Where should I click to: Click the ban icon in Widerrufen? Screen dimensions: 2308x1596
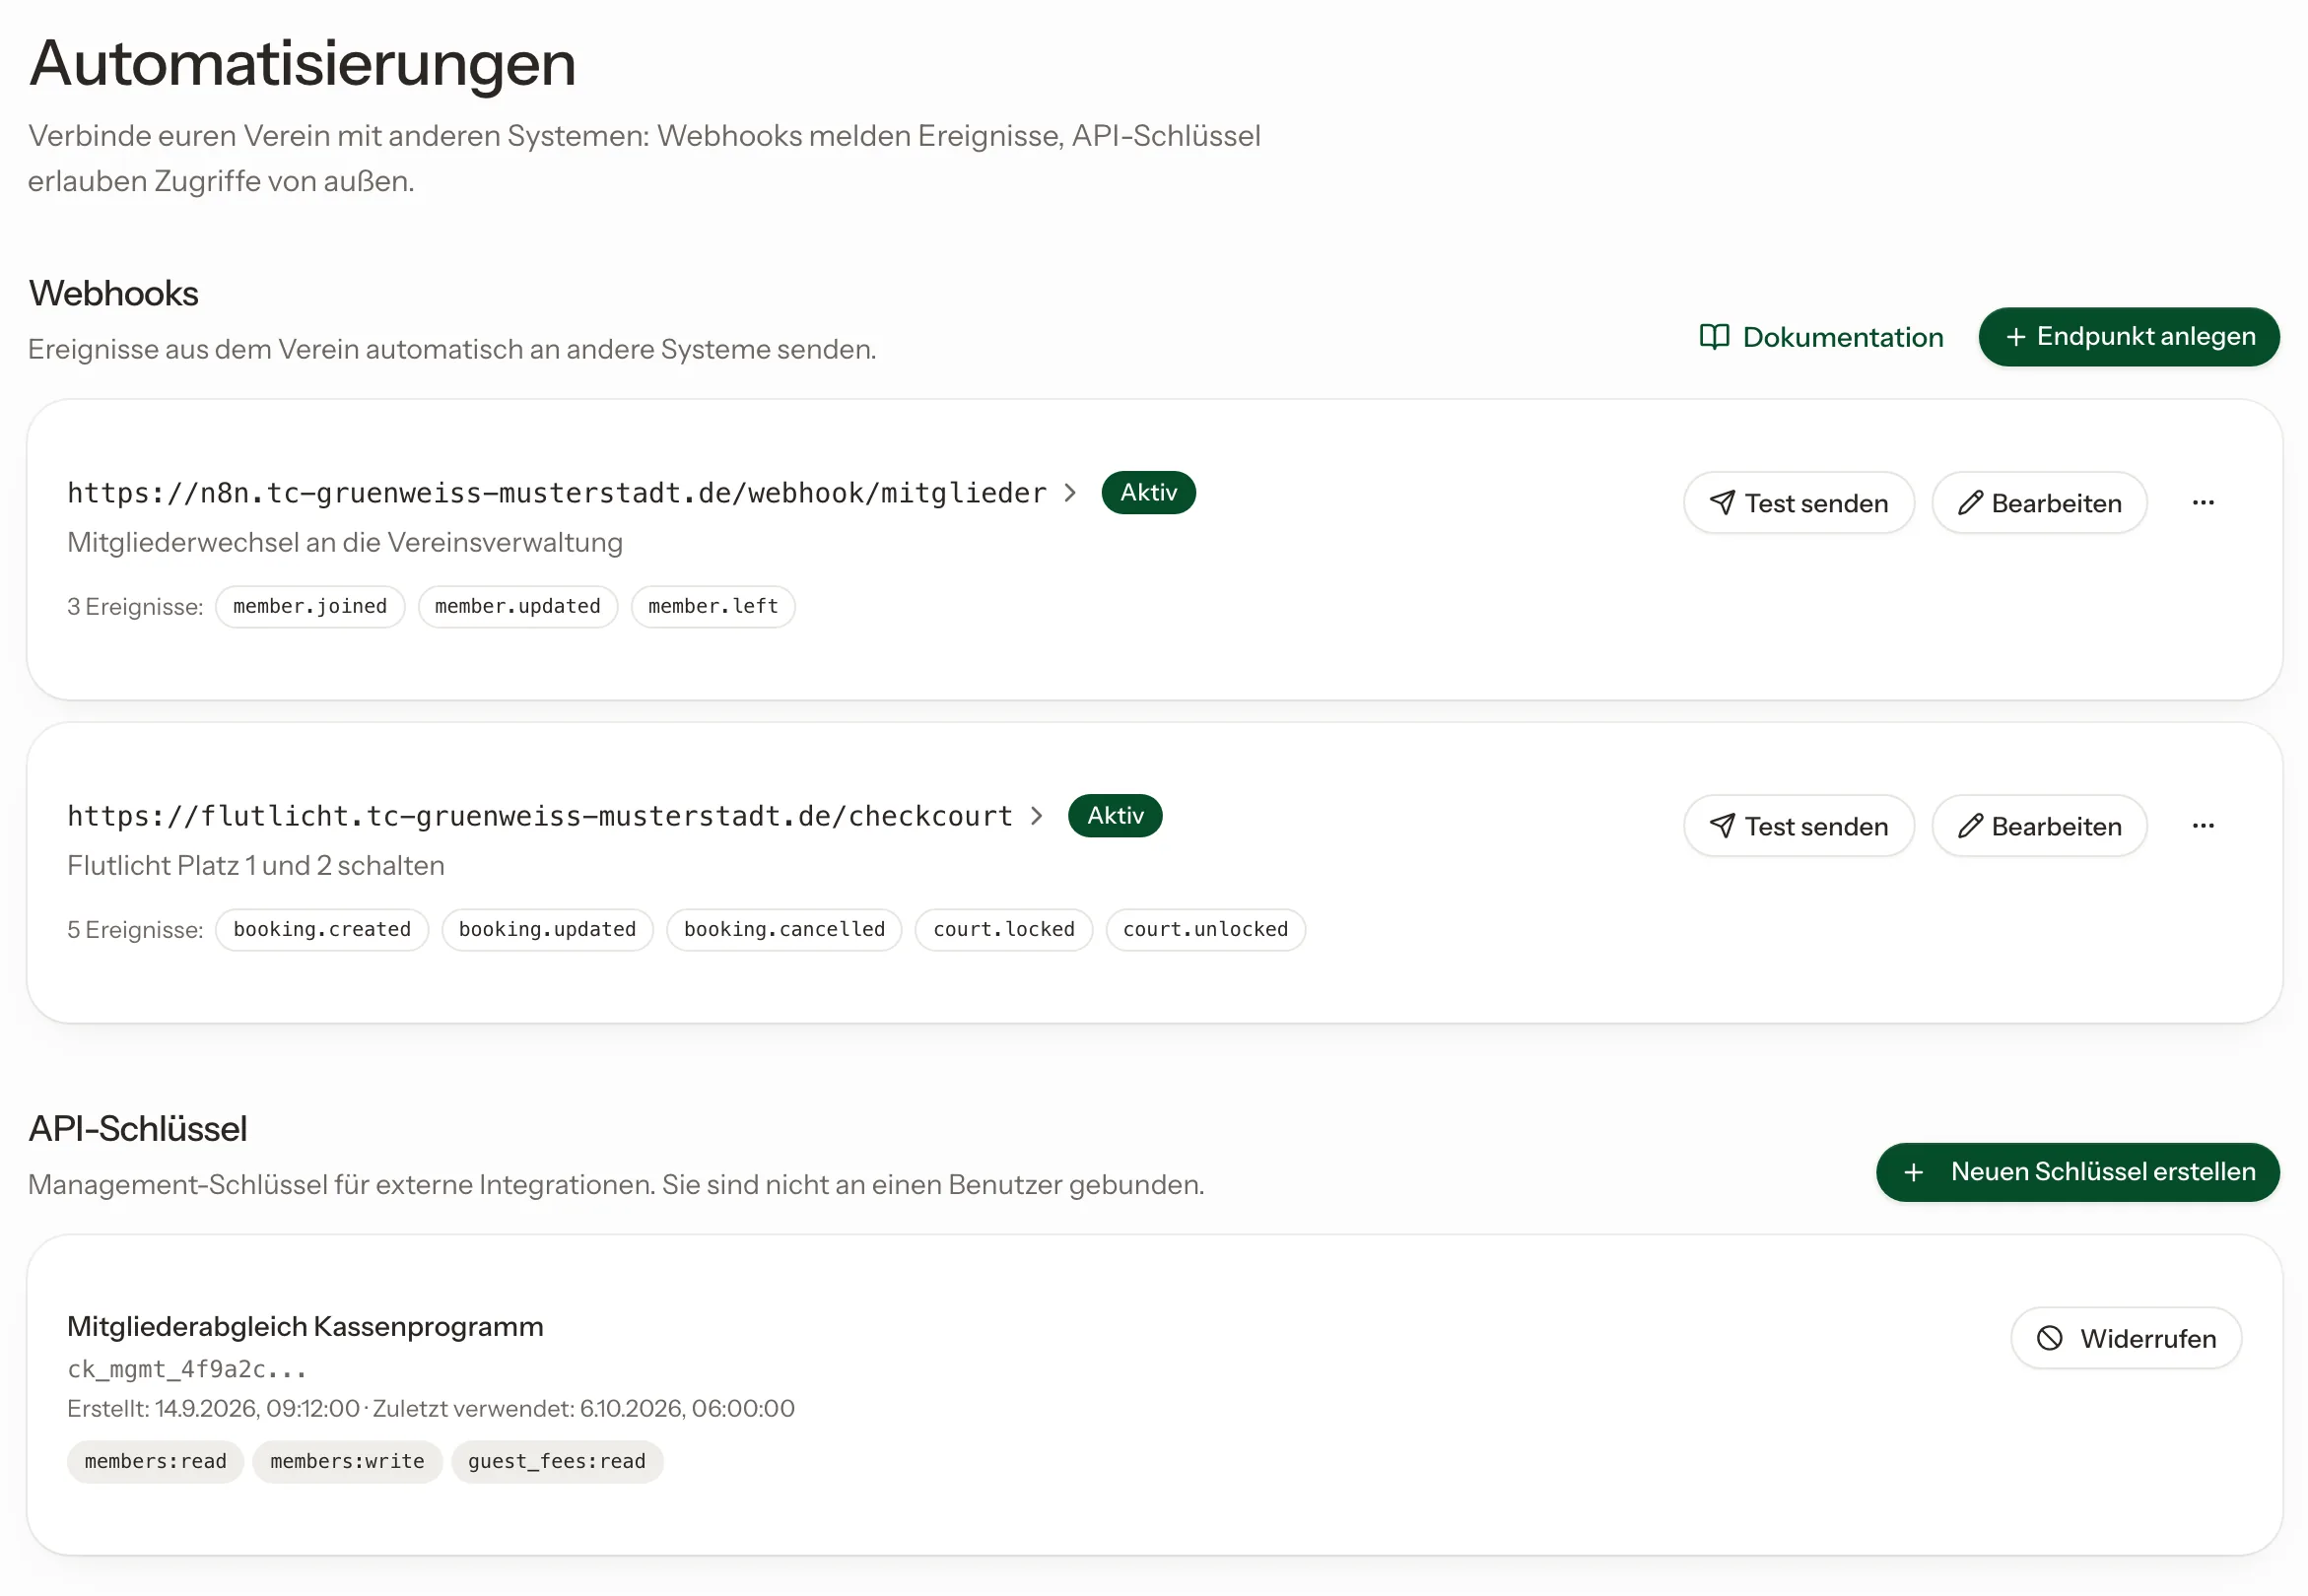(2049, 1338)
